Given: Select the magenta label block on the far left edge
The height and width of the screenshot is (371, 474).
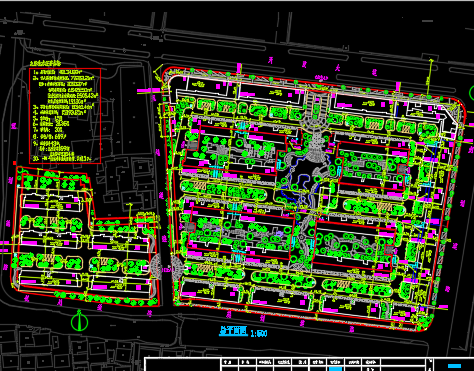Looking at the screenshot, I should pyautogui.click(x=4, y=243).
